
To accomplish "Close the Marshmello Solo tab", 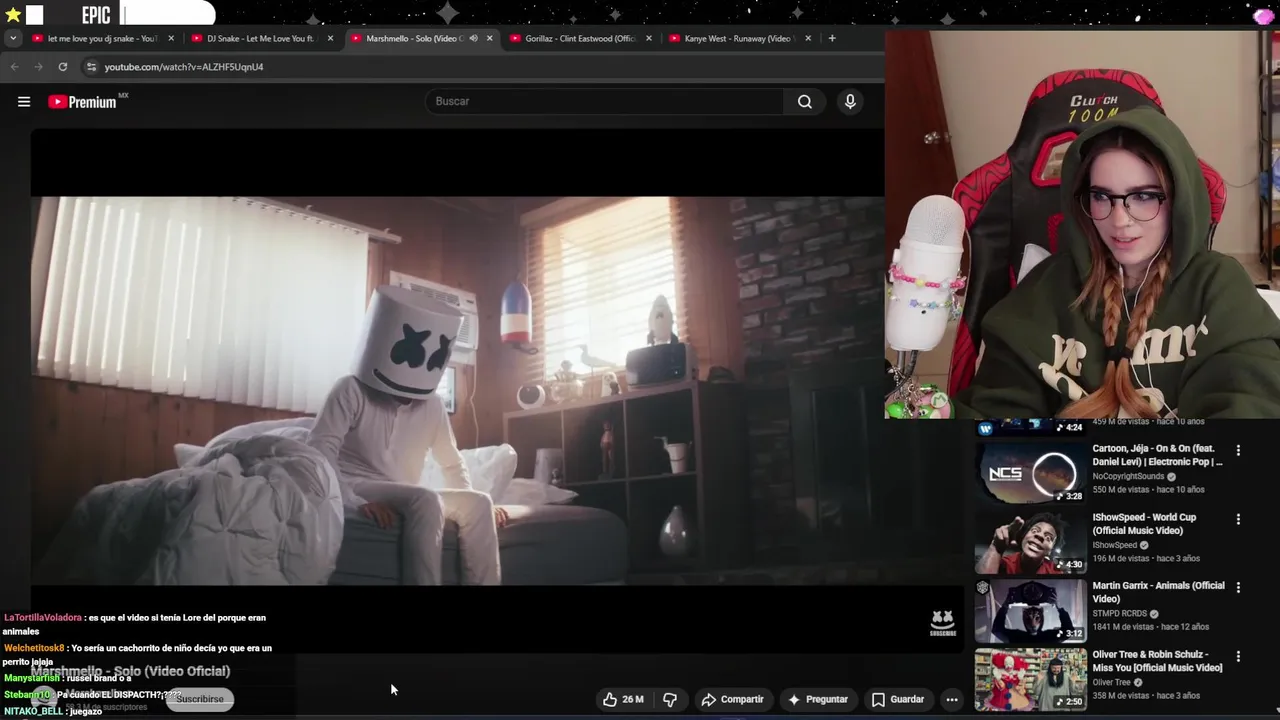I will coord(489,38).
